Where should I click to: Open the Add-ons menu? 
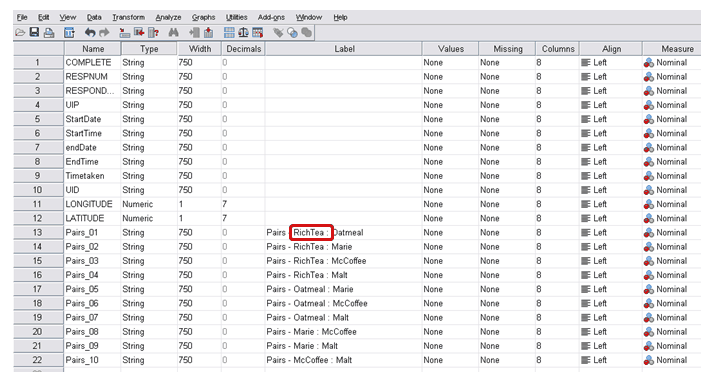pos(271,17)
